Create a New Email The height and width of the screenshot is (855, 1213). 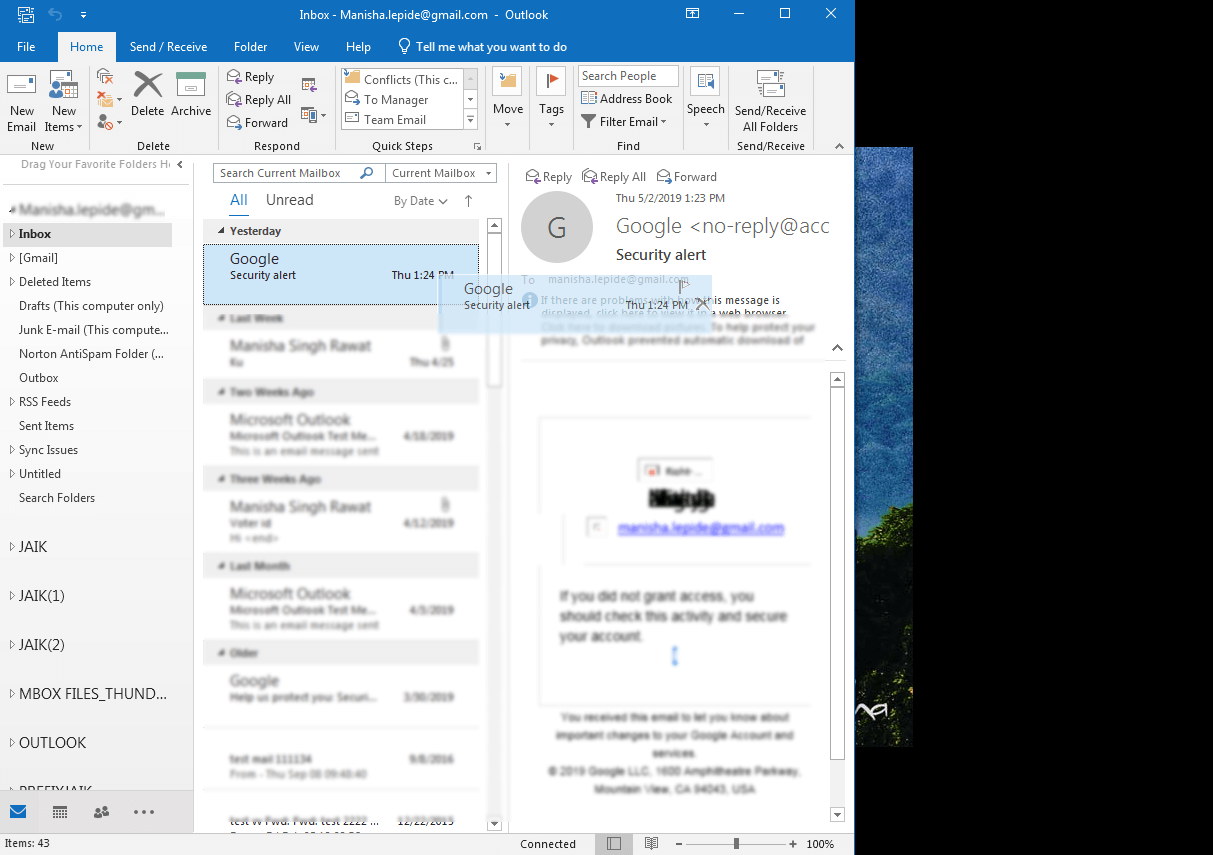tap(22, 102)
